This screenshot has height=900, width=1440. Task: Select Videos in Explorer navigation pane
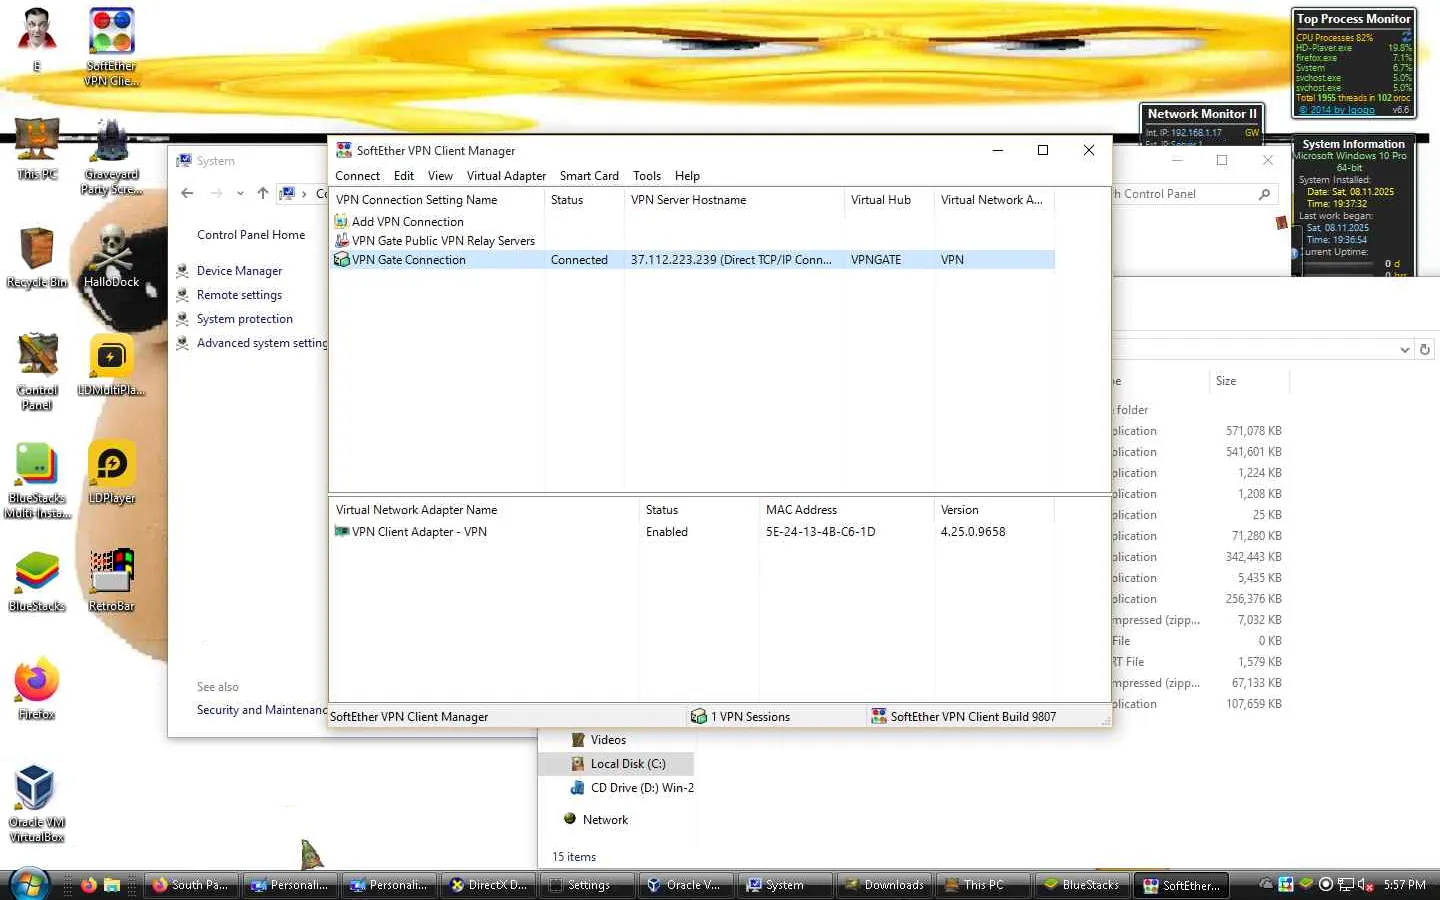pyautogui.click(x=608, y=740)
